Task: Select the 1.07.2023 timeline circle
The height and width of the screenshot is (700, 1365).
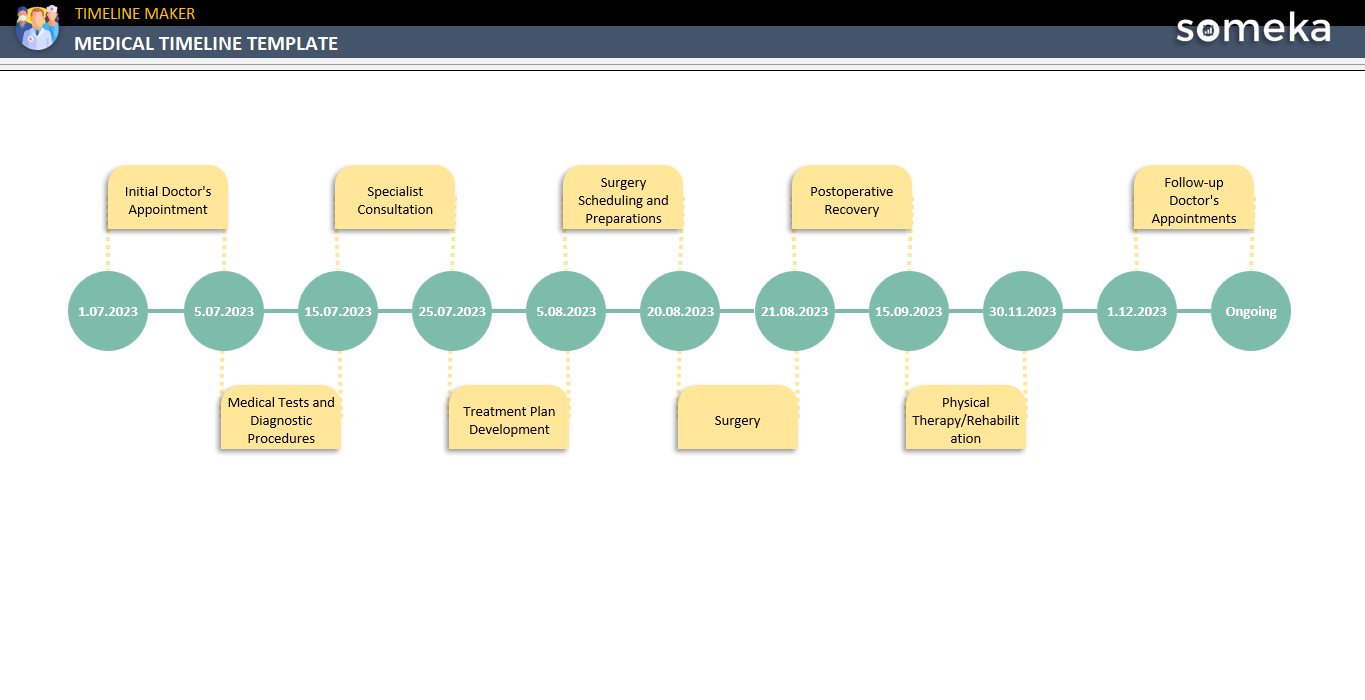Action: tap(107, 311)
